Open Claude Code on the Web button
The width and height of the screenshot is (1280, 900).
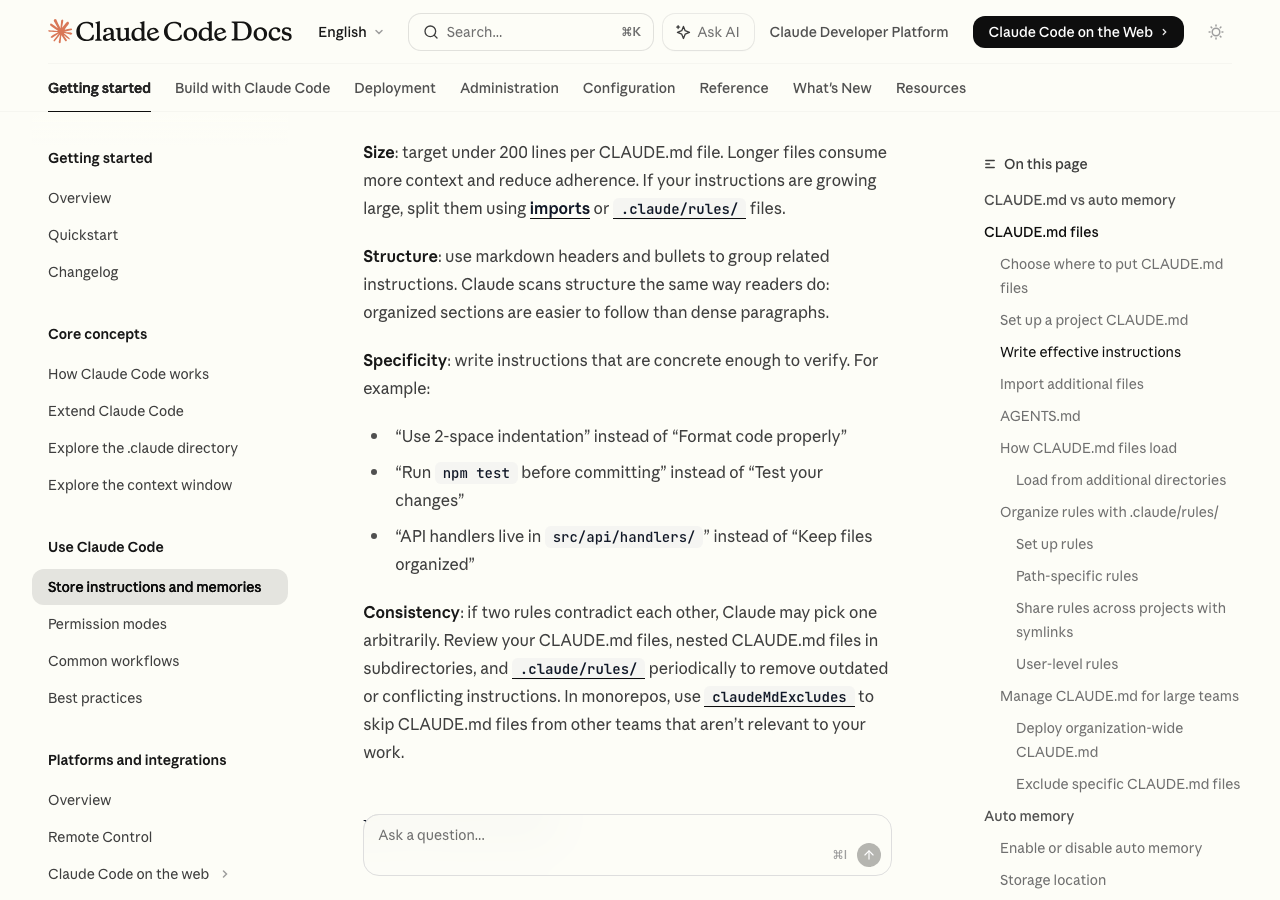pos(1077,32)
